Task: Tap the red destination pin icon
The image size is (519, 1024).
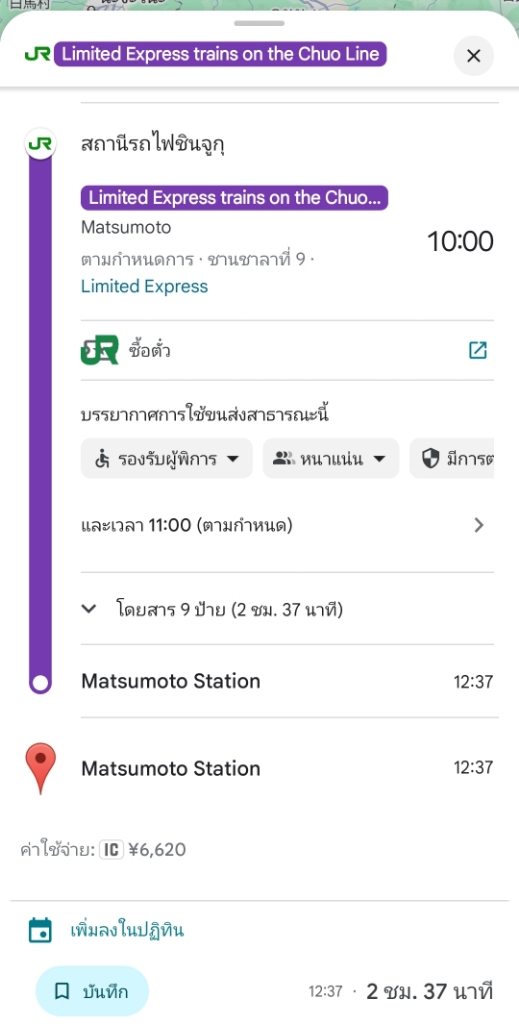Action: (x=40, y=768)
